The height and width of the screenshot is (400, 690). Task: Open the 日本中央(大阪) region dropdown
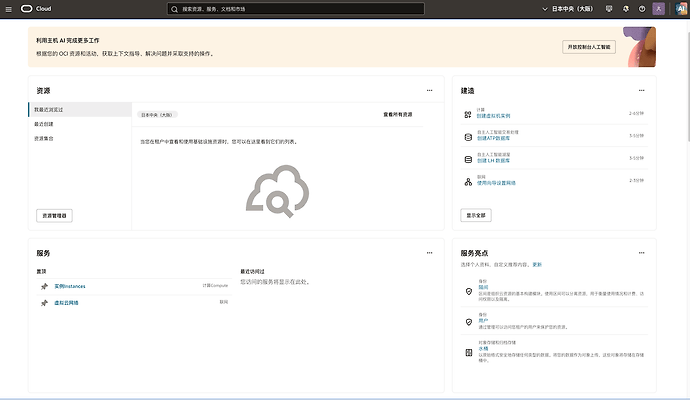[568, 9]
